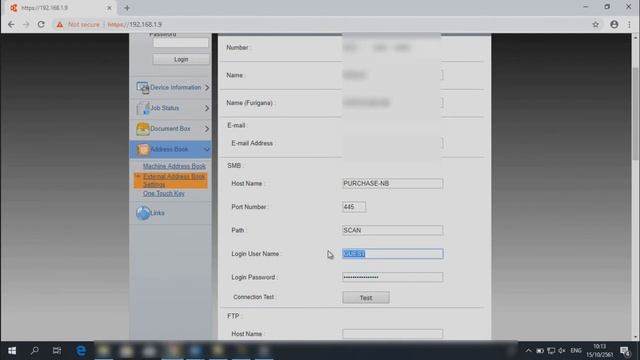Click the Links globe icon
Screen dimensions: 640x360
coord(143,213)
